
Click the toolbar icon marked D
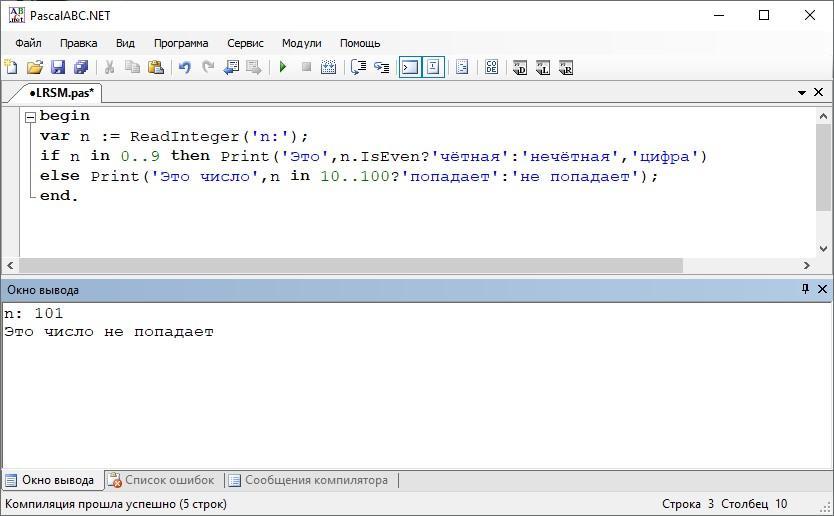[x=520, y=68]
